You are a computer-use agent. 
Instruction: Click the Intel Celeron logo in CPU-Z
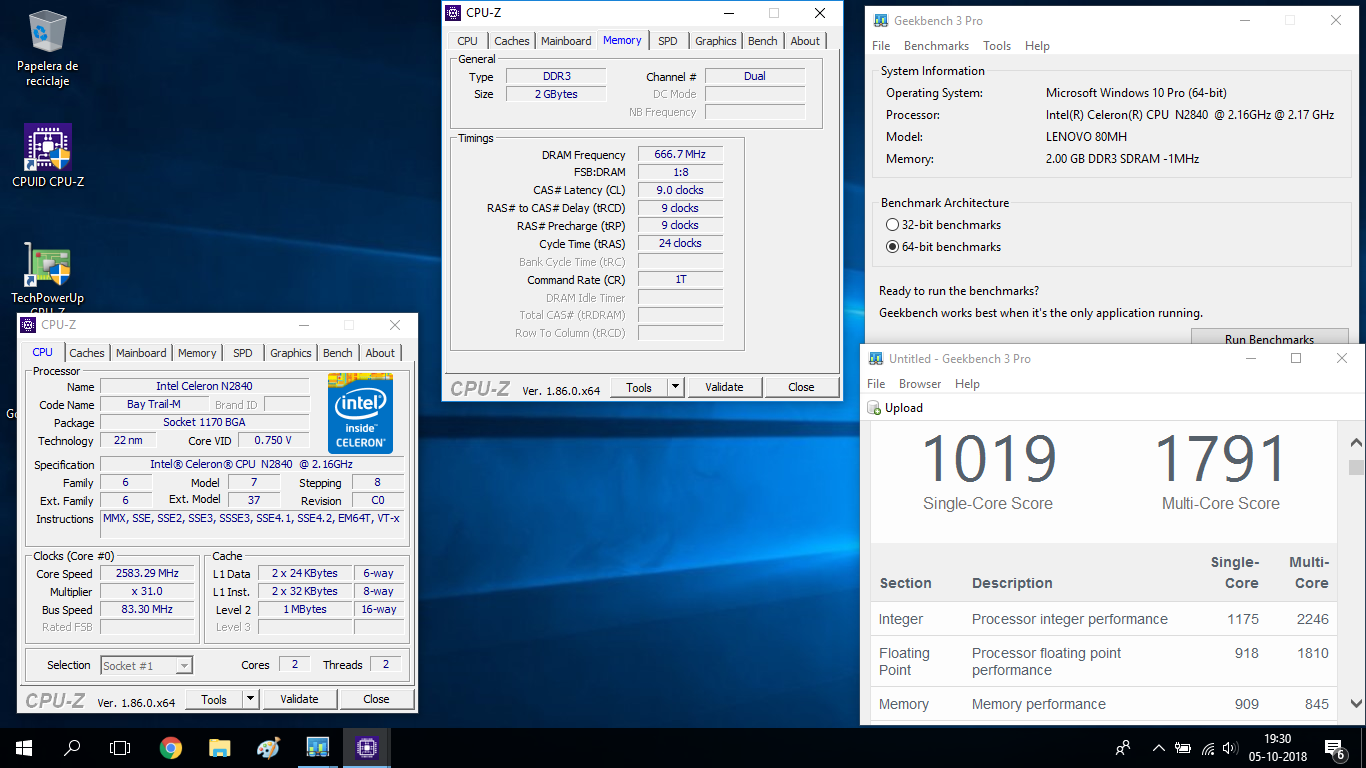(x=360, y=413)
